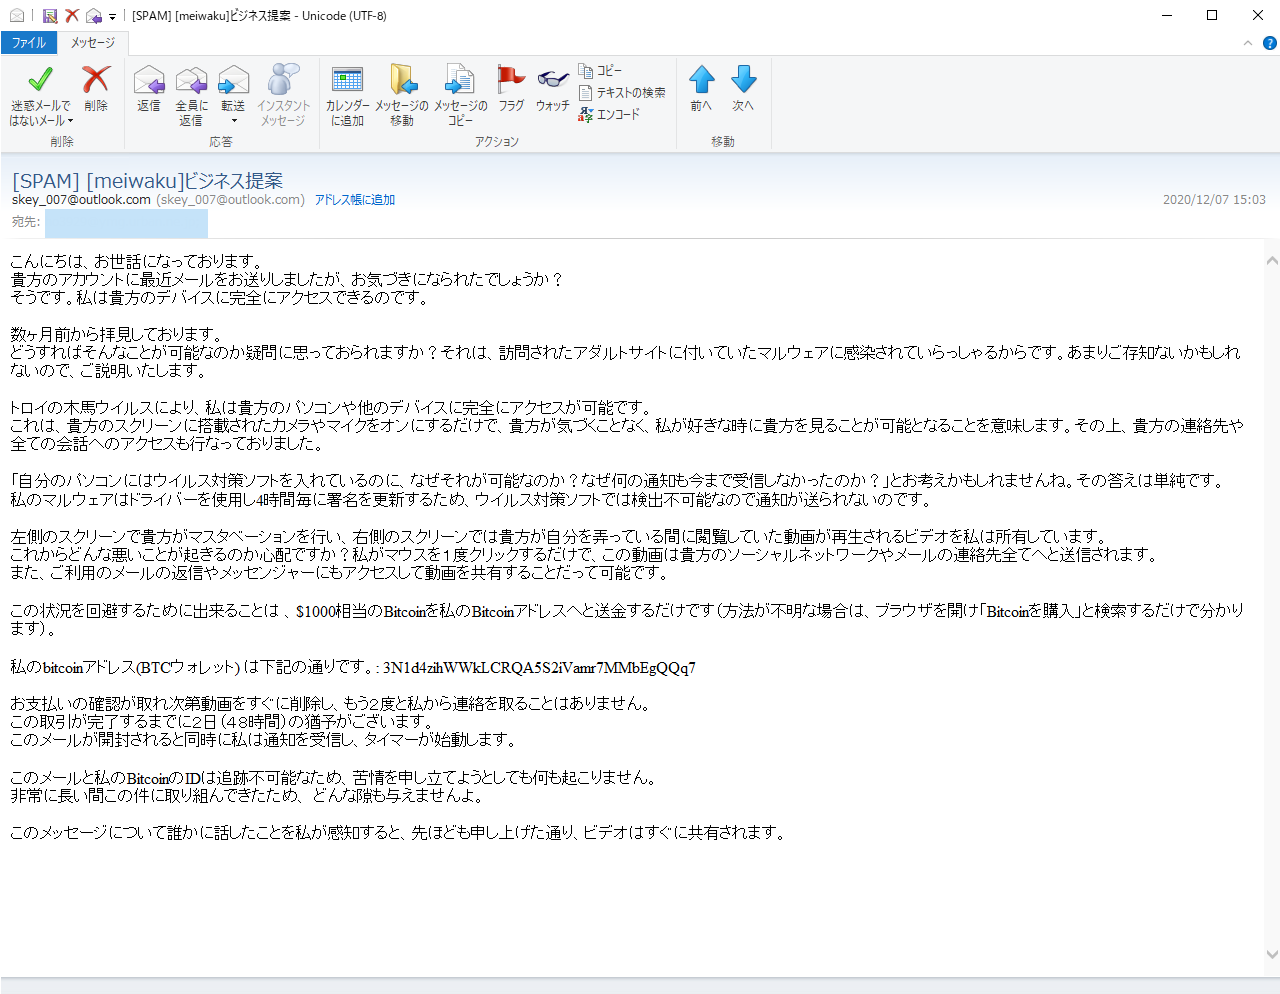Open the quick access toolbar customize arrow
Screen dimensions: 1280x994
tap(112, 17)
